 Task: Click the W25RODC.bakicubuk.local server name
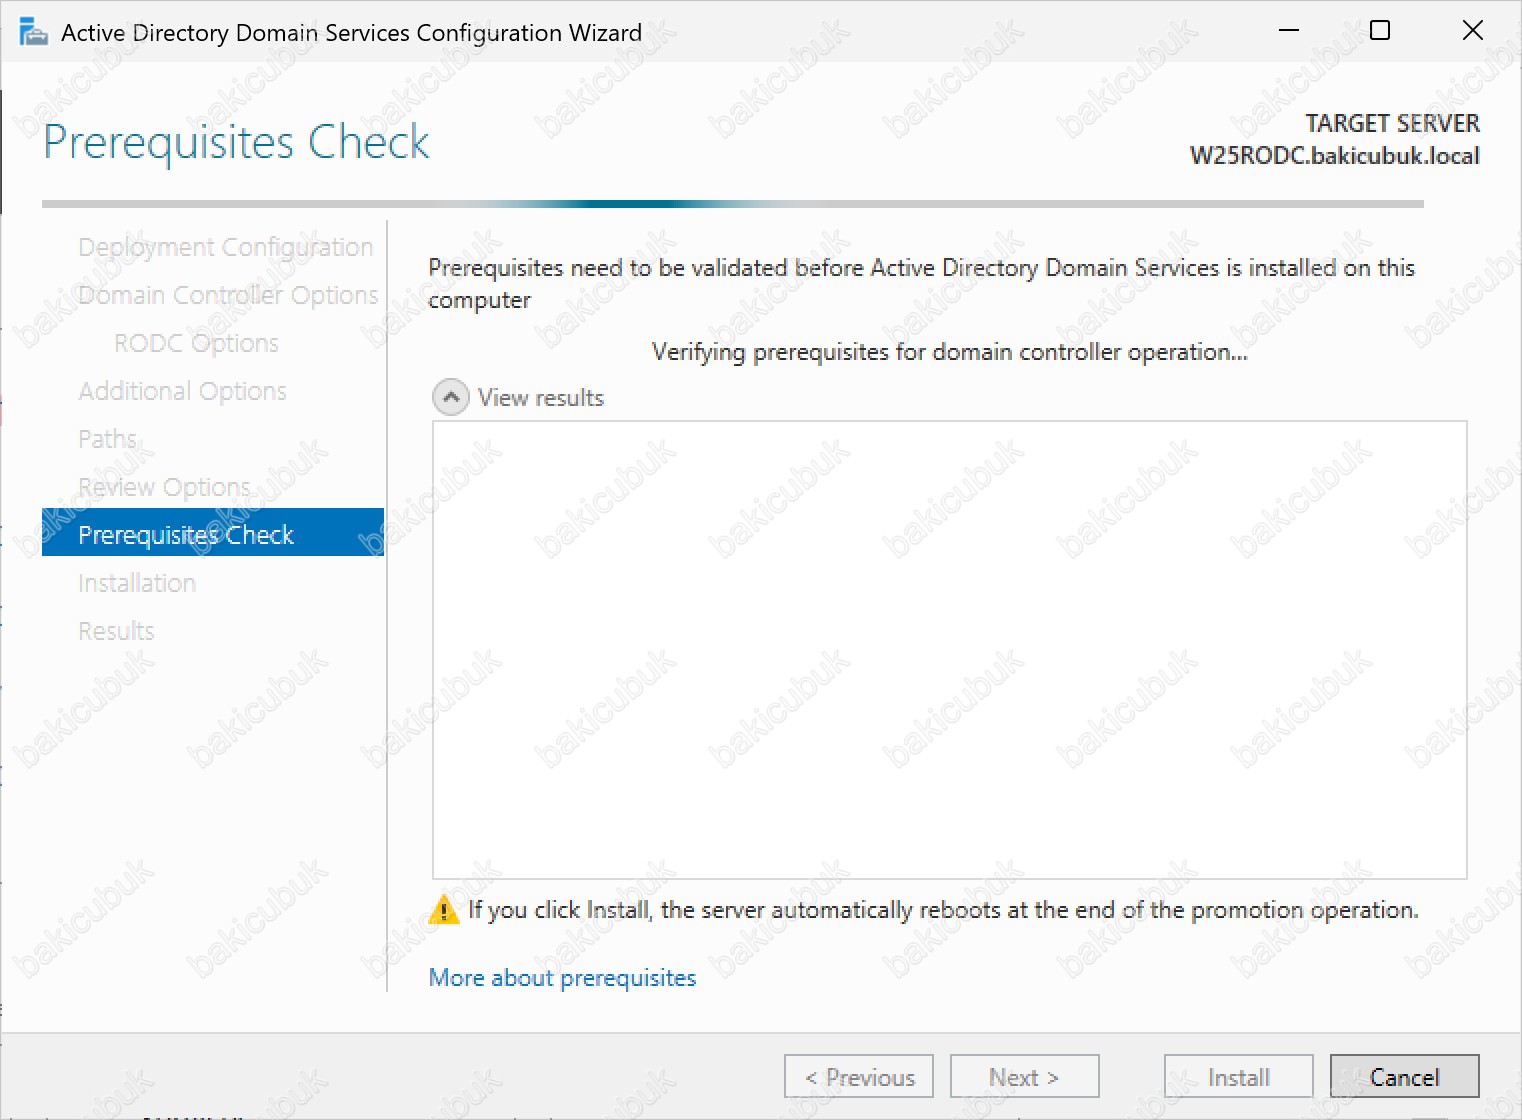(x=1334, y=156)
